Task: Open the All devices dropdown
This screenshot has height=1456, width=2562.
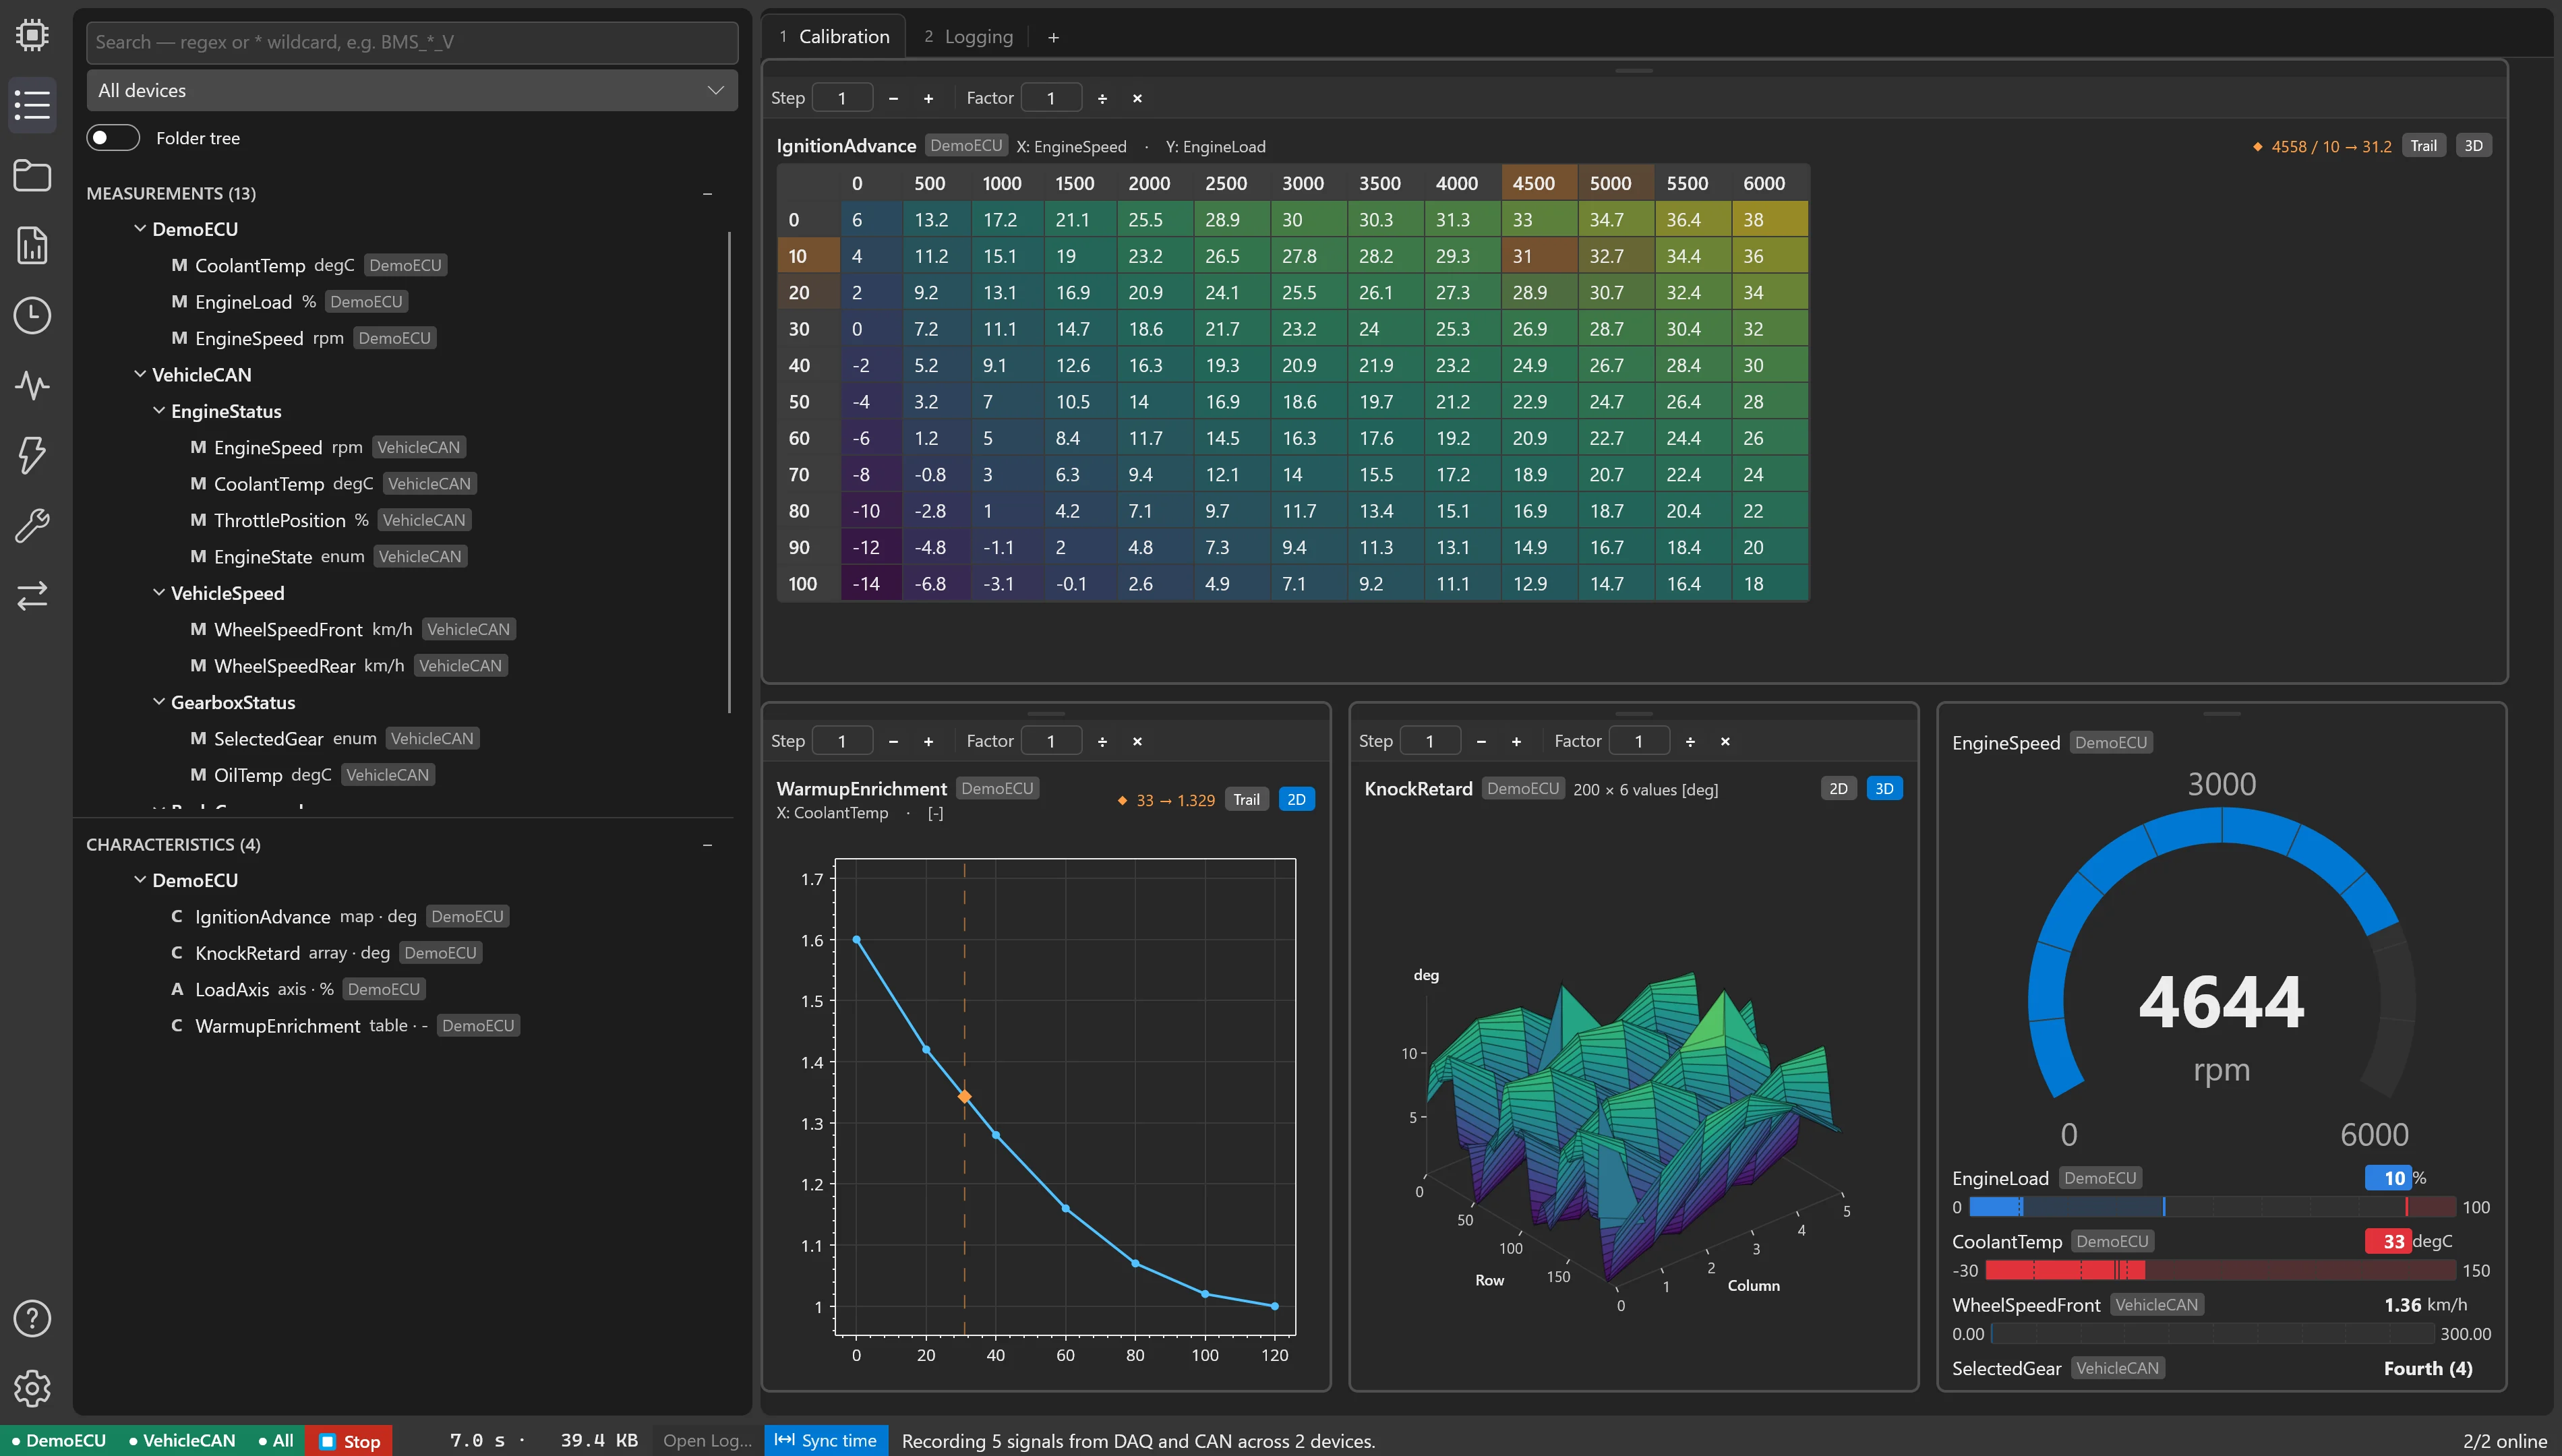Action: [412, 90]
